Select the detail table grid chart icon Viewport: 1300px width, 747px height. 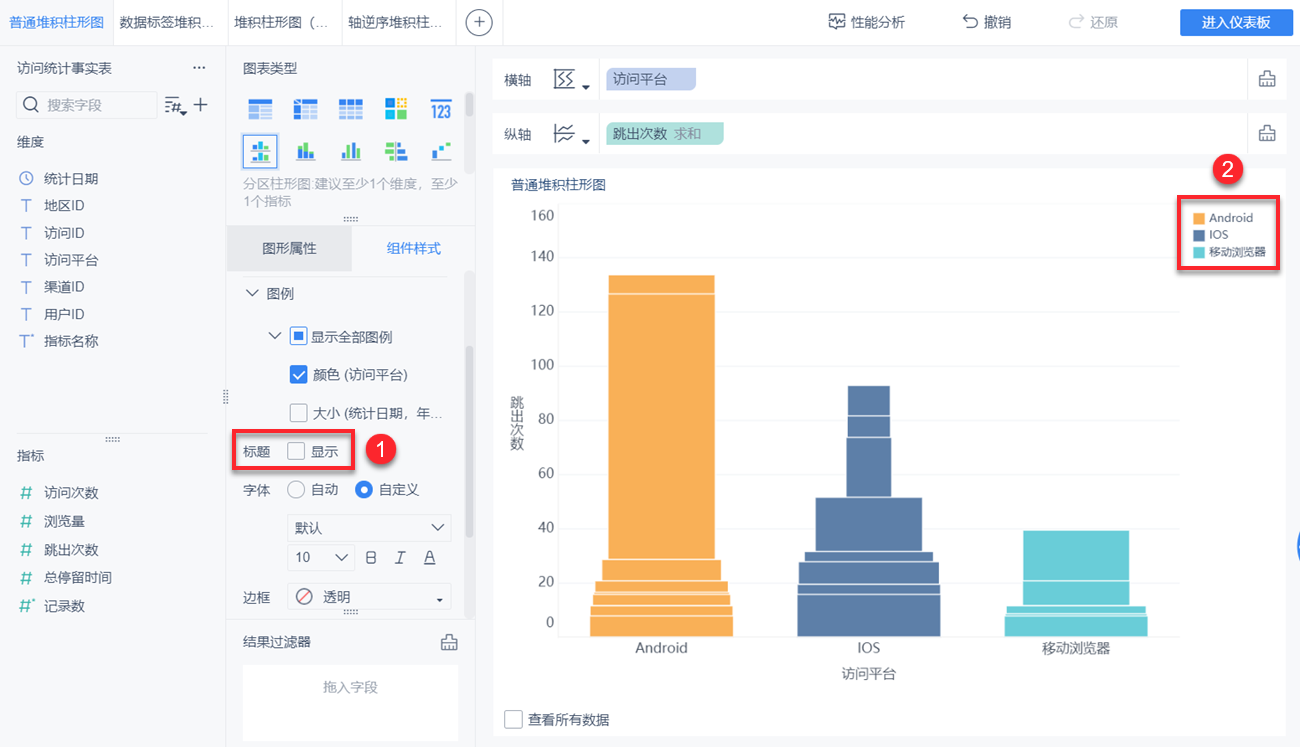pyautogui.click(x=350, y=109)
